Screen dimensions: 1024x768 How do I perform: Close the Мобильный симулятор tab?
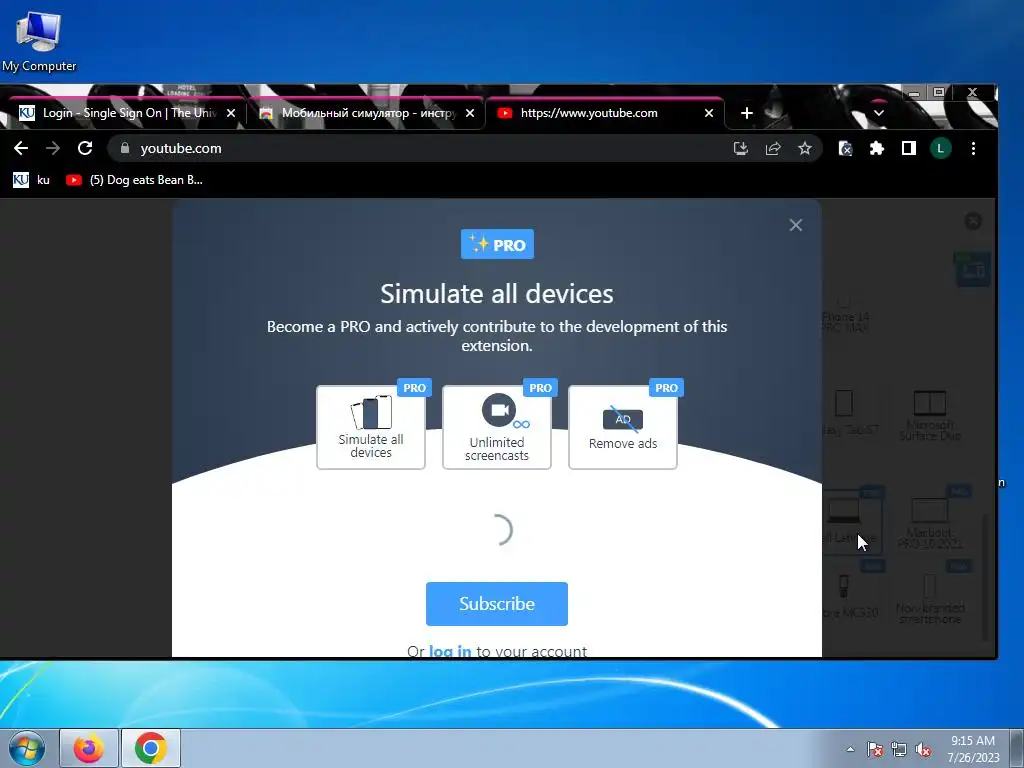pos(470,113)
